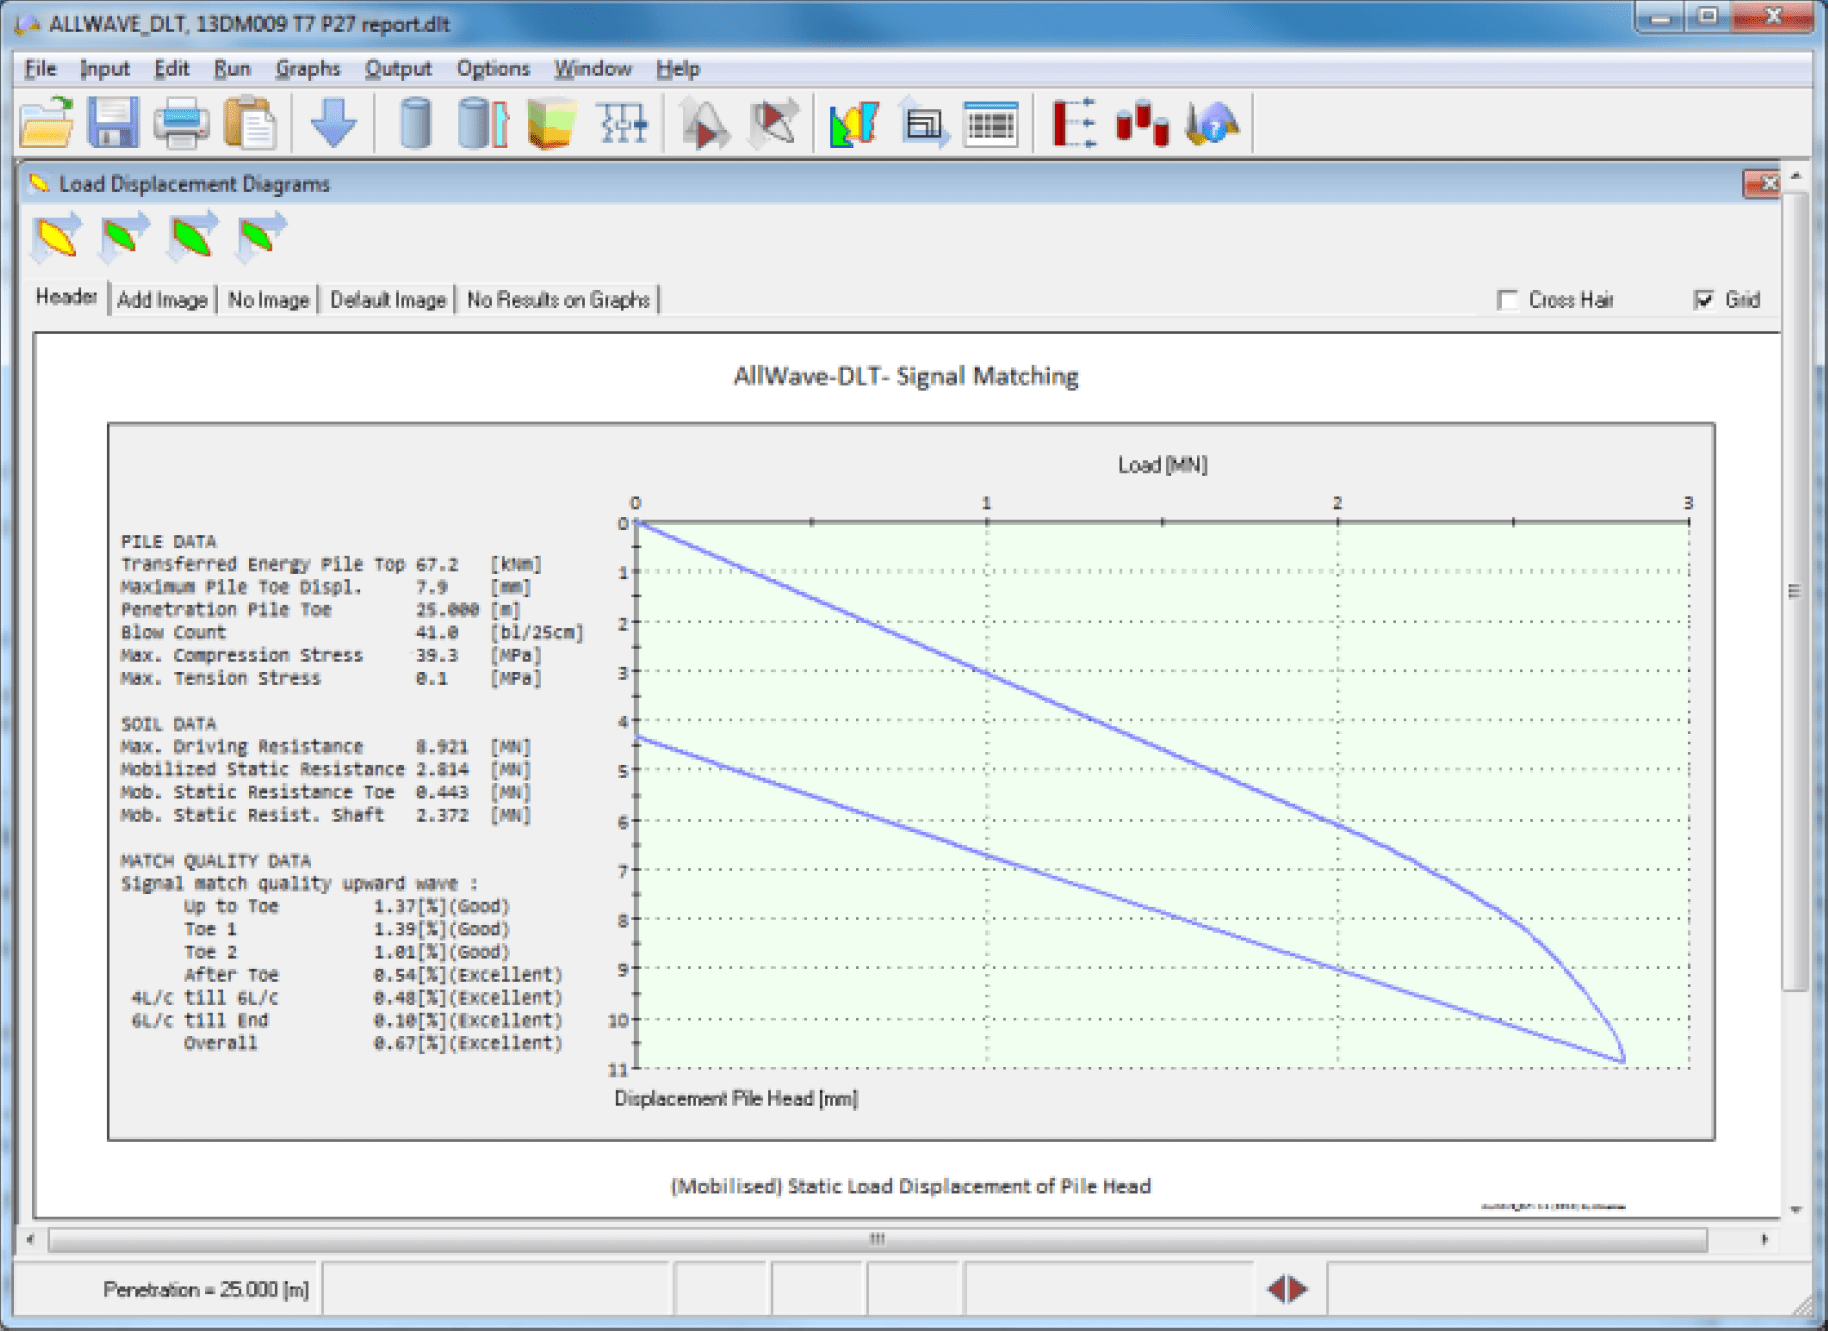Viewport: 1828px width, 1332px height.
Task: Enable the Cross Hair checkbox
Action: click(1507, 300)
